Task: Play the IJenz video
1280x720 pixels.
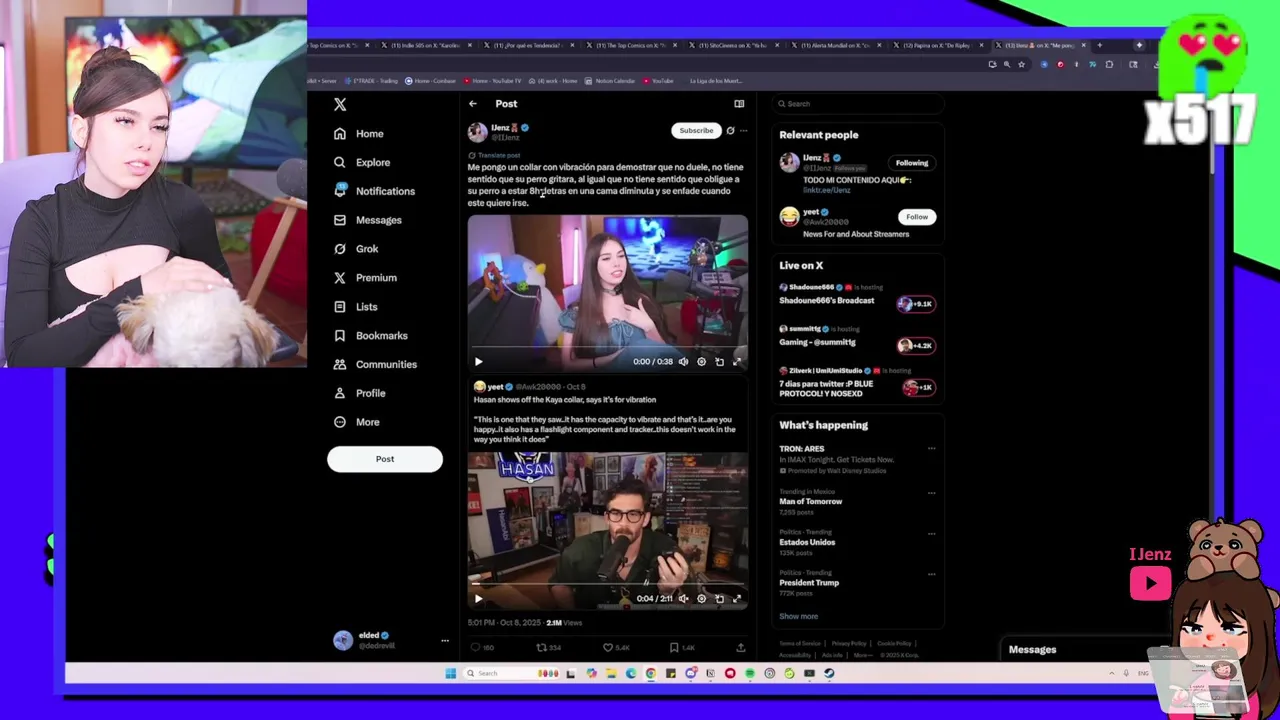Action: pyautogui.click(x=478, y=362)
